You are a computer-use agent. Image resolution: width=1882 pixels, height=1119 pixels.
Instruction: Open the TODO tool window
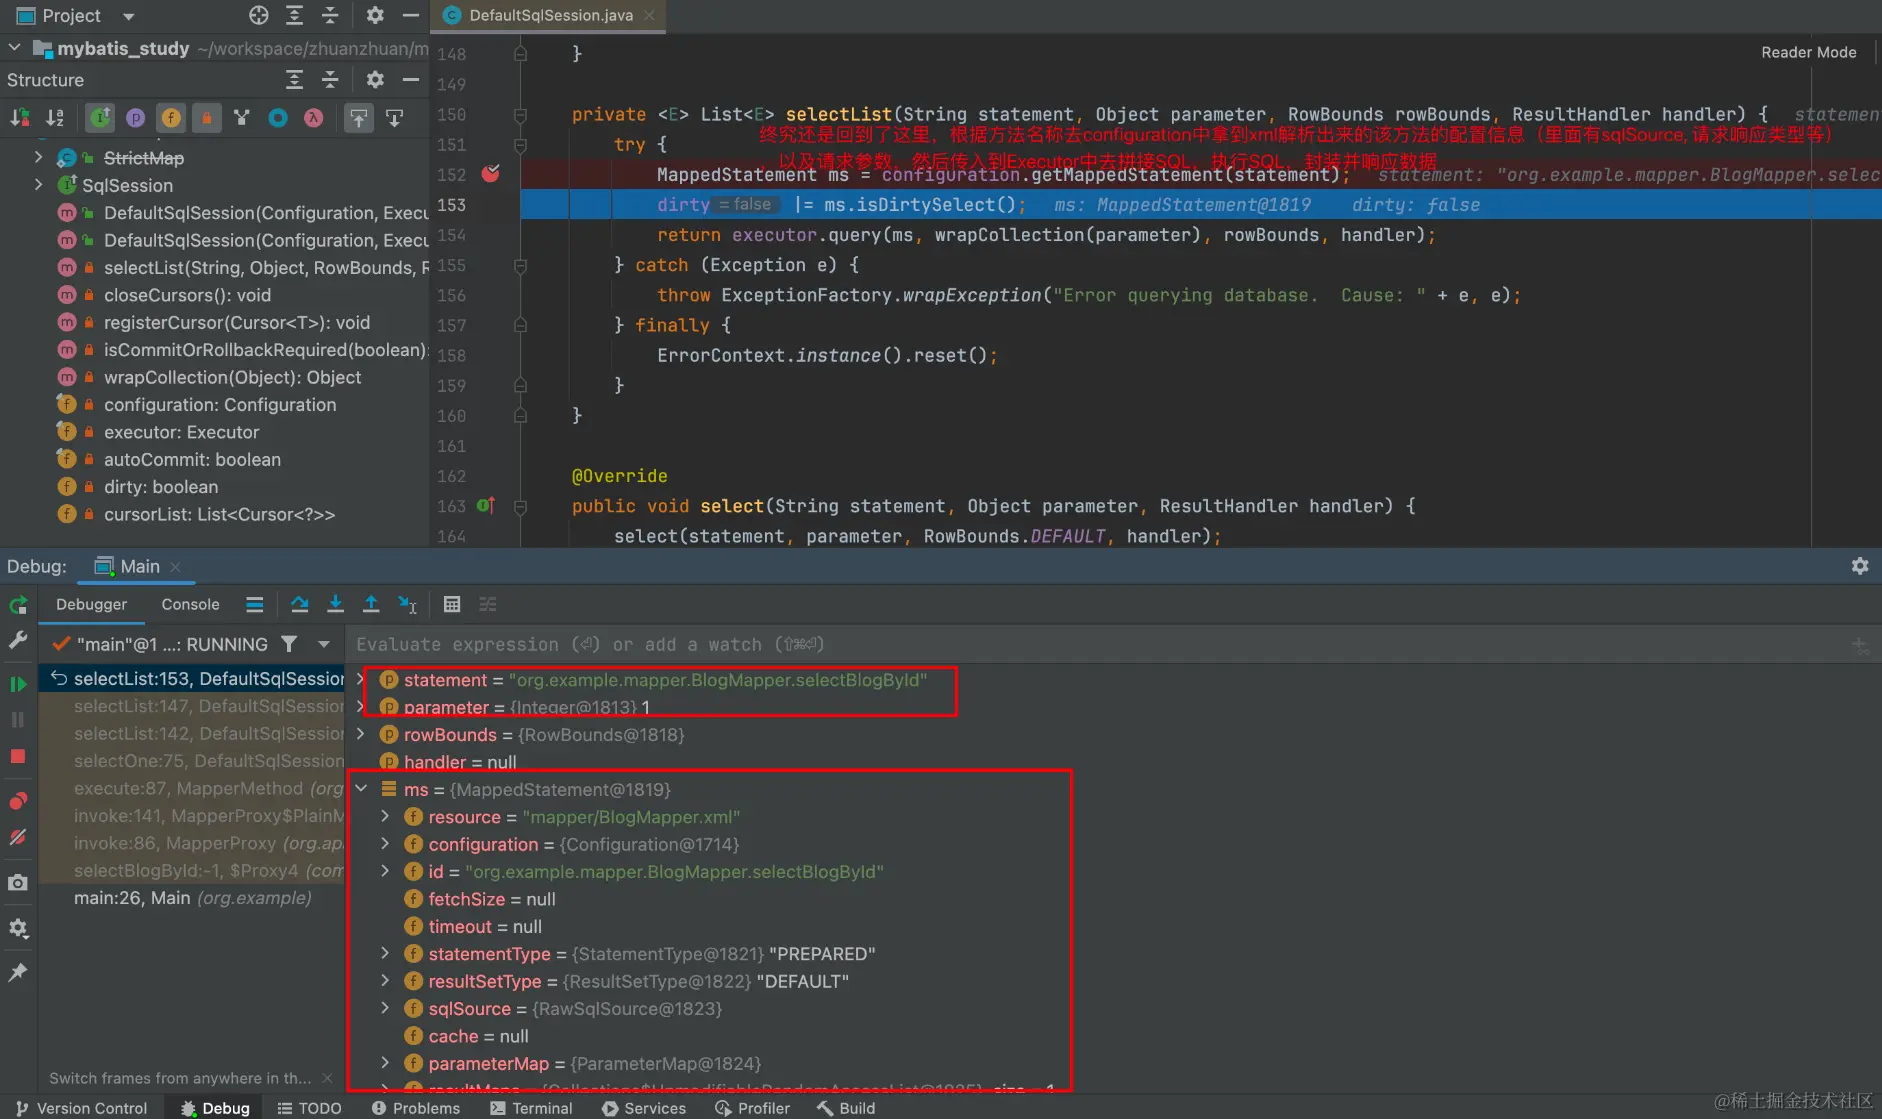tap(310, 1108)
